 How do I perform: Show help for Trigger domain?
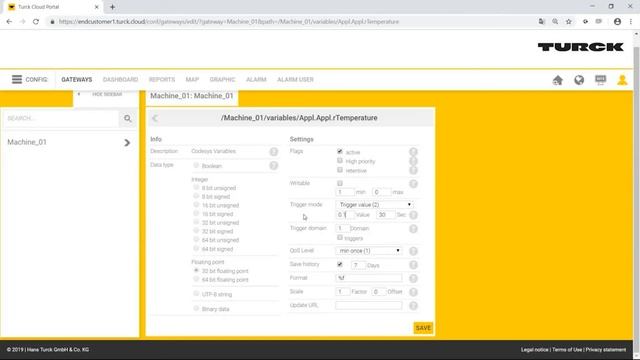[x=413, y=229]
